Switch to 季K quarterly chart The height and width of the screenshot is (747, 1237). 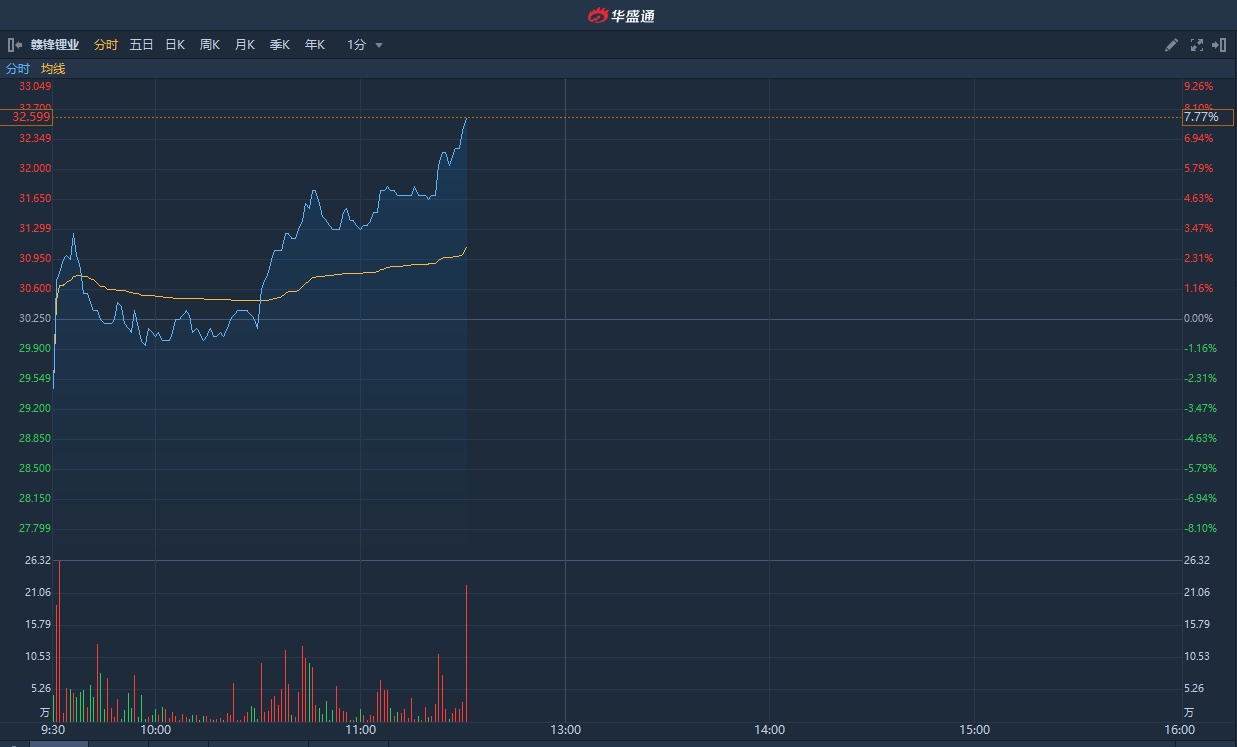(x=279, y=45)
